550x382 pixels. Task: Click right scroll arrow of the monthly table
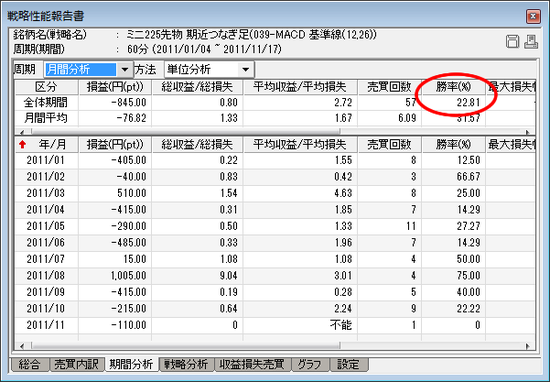[x=528, y=346]
